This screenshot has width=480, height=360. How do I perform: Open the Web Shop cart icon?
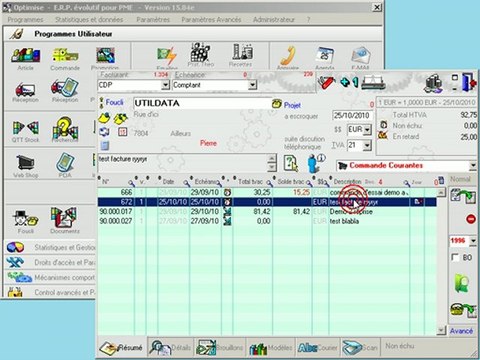click(x=26, y=163)
